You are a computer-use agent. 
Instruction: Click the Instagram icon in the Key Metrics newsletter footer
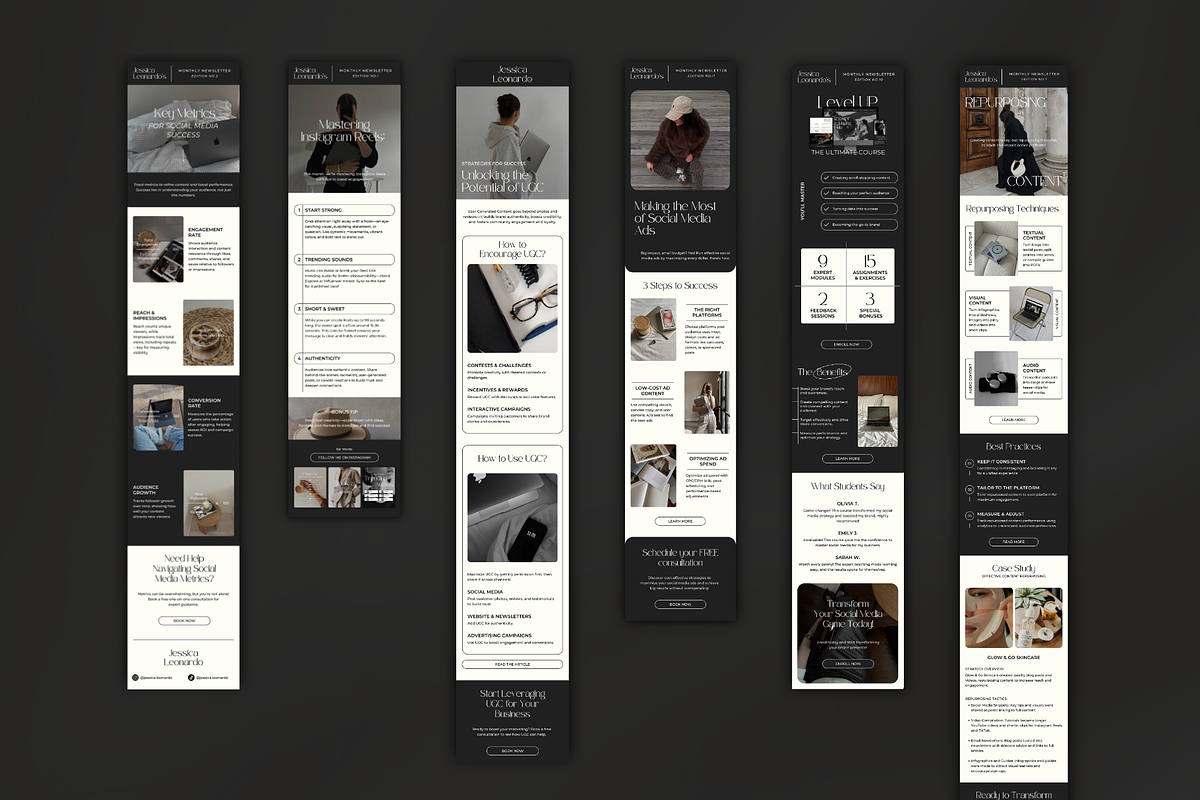(x=135, y=677)
